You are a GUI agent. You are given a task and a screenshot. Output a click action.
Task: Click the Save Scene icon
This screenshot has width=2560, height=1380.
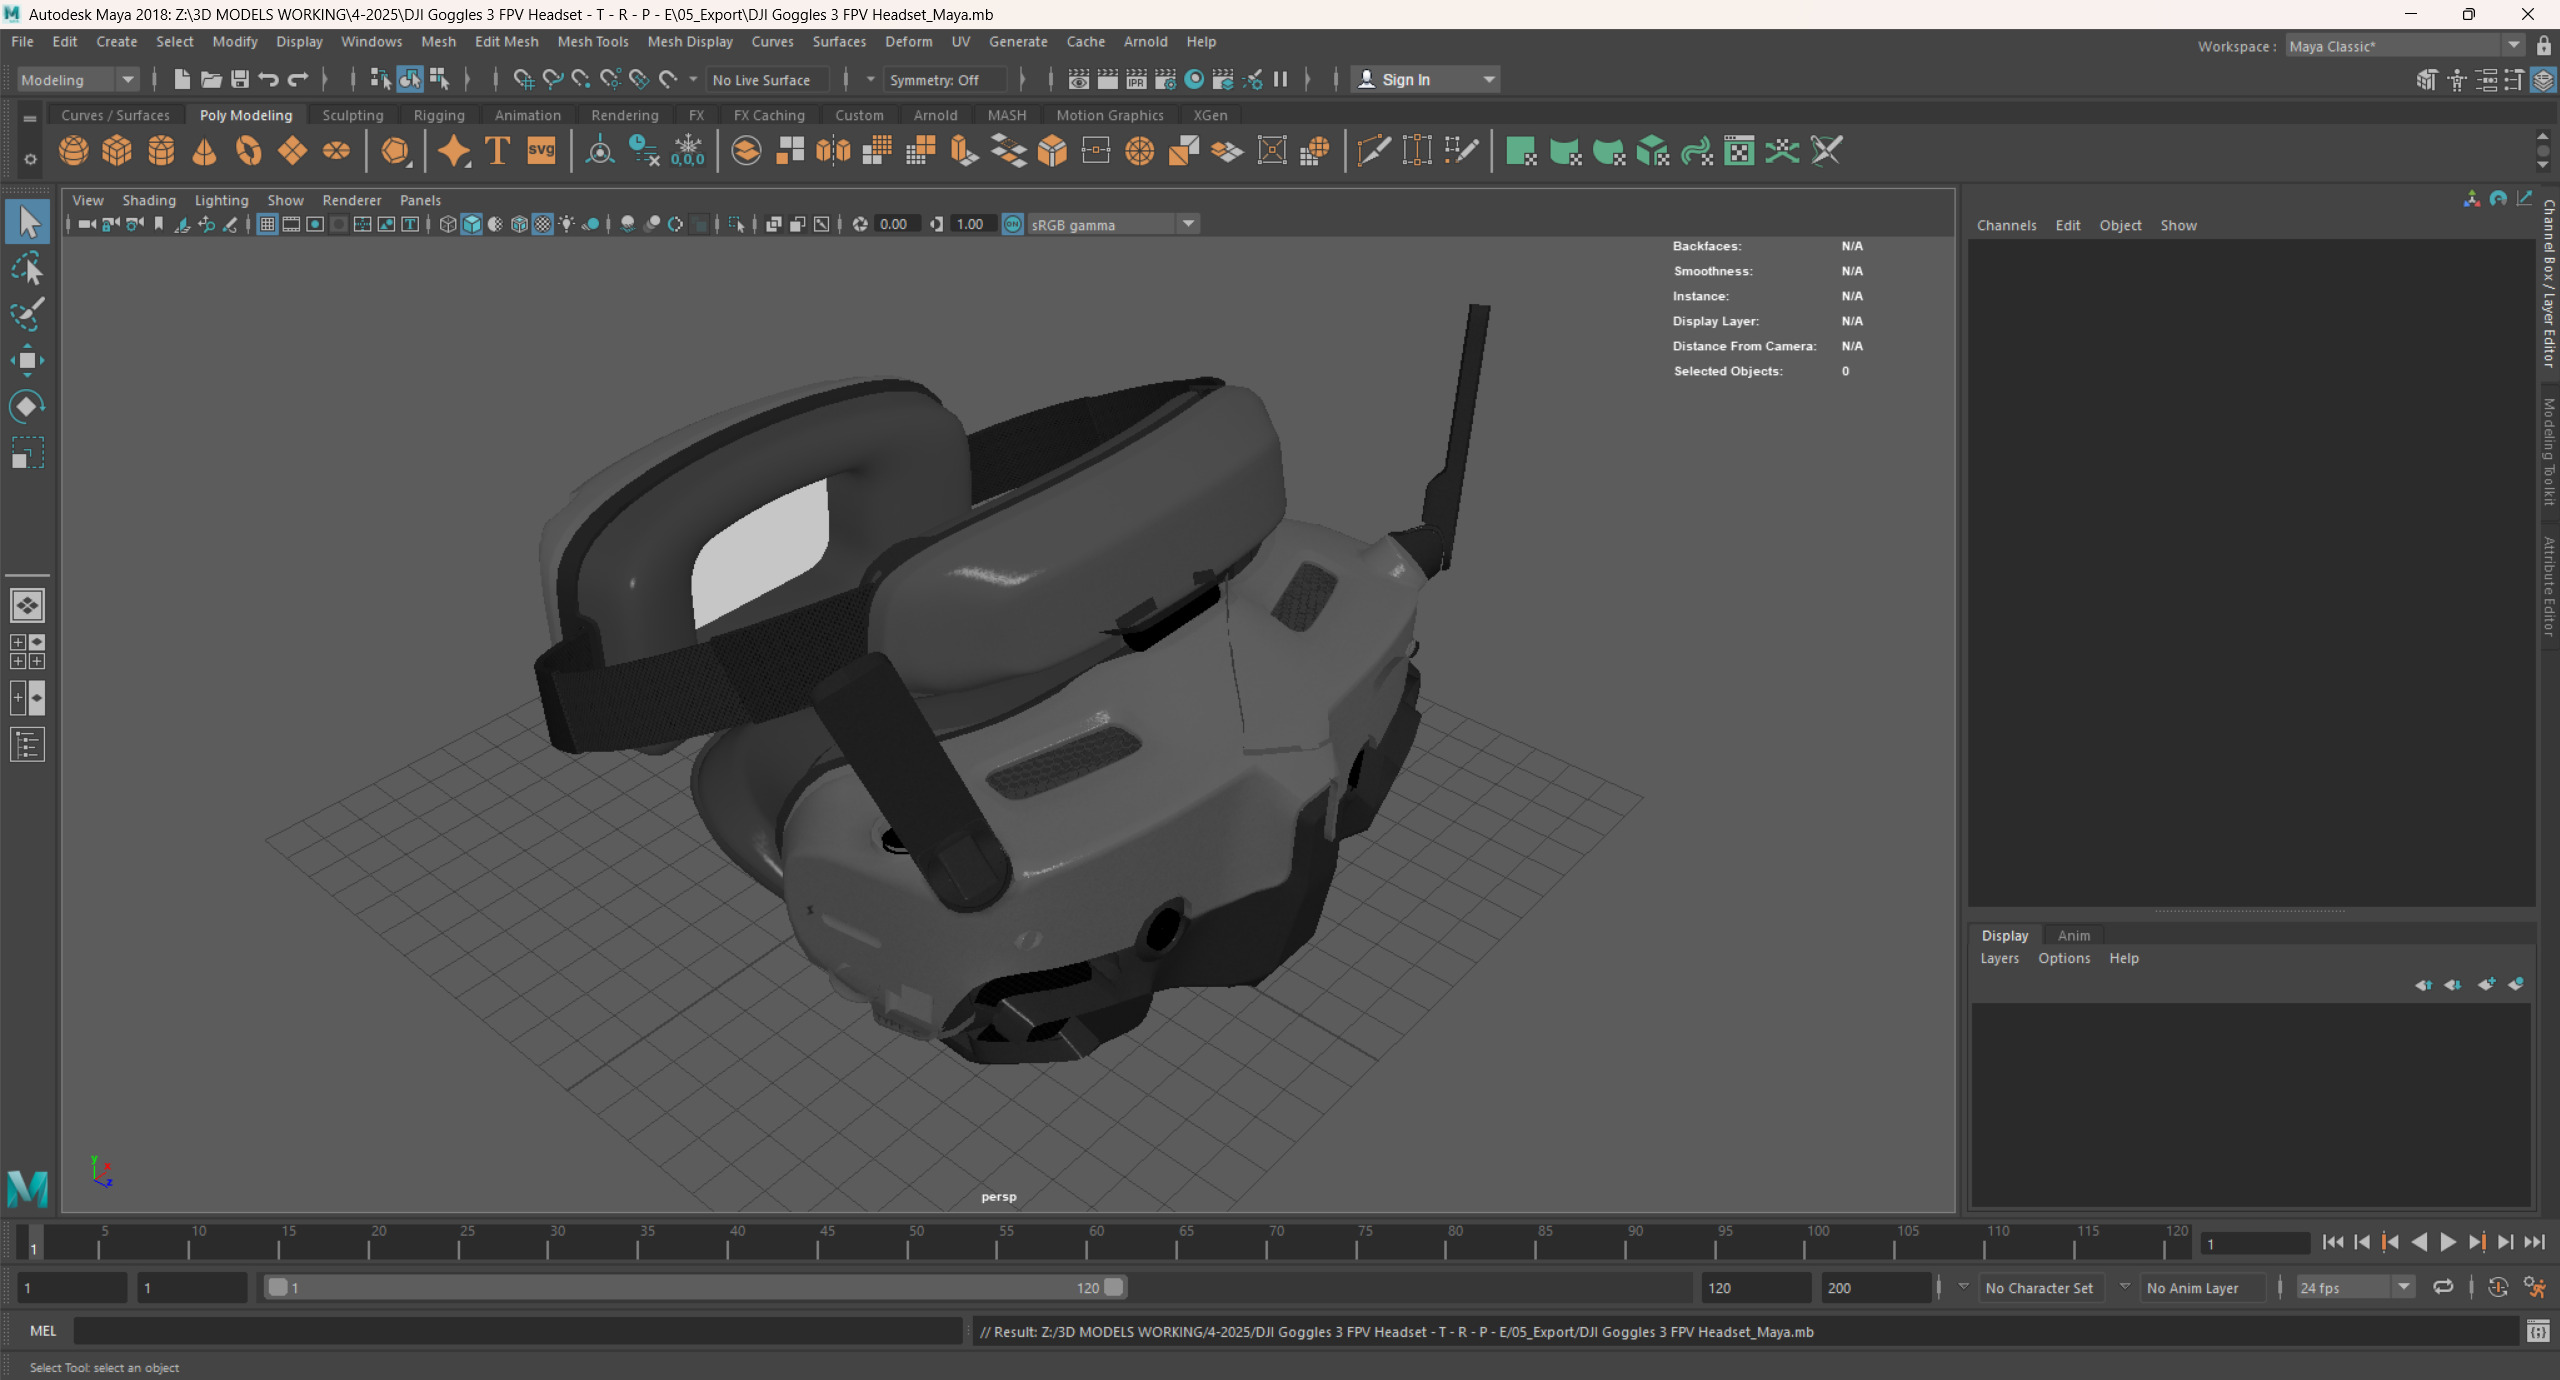tap(240, 79)
